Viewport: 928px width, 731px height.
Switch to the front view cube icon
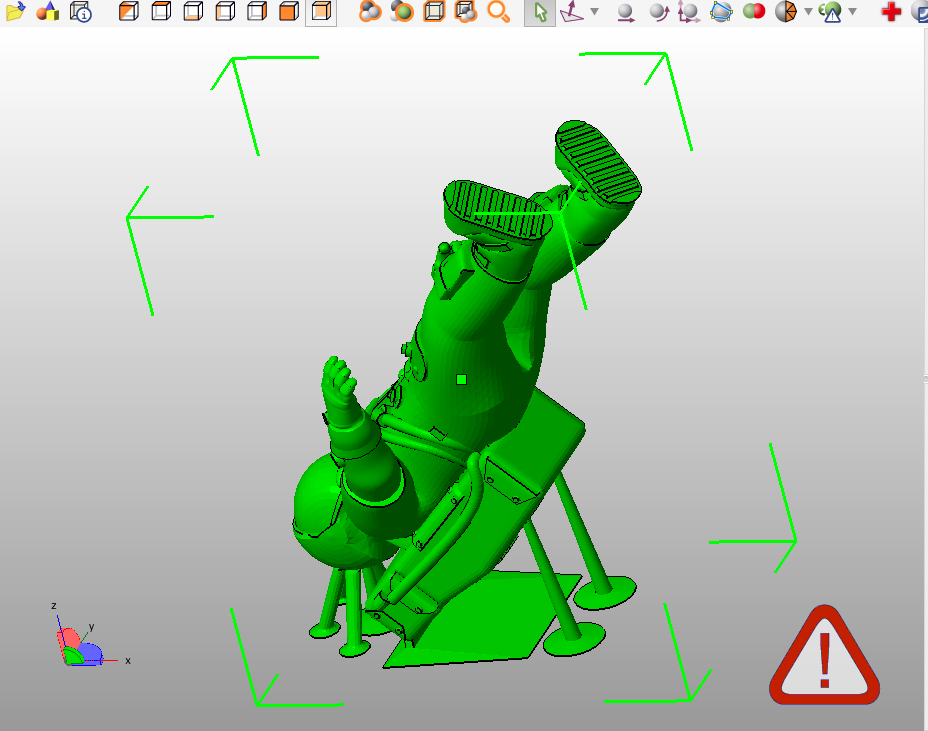pyautogui.click(x=289, y=11)
